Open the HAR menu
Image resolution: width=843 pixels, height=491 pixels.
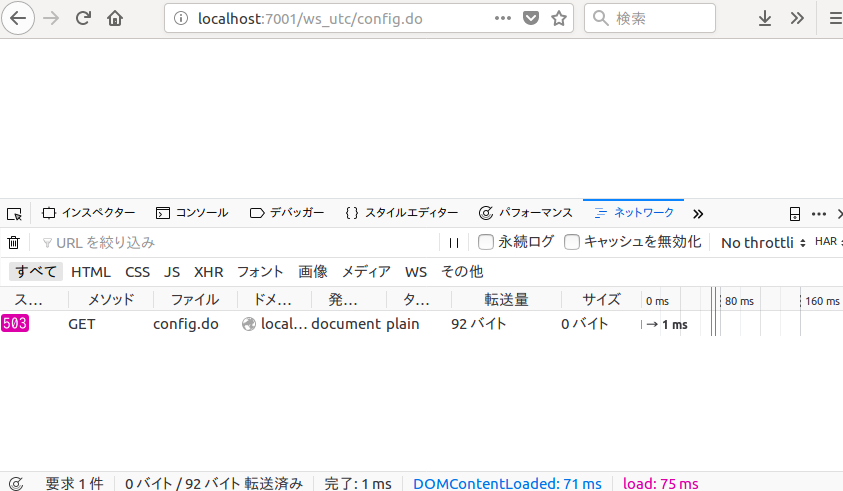[x=828, y=241]
